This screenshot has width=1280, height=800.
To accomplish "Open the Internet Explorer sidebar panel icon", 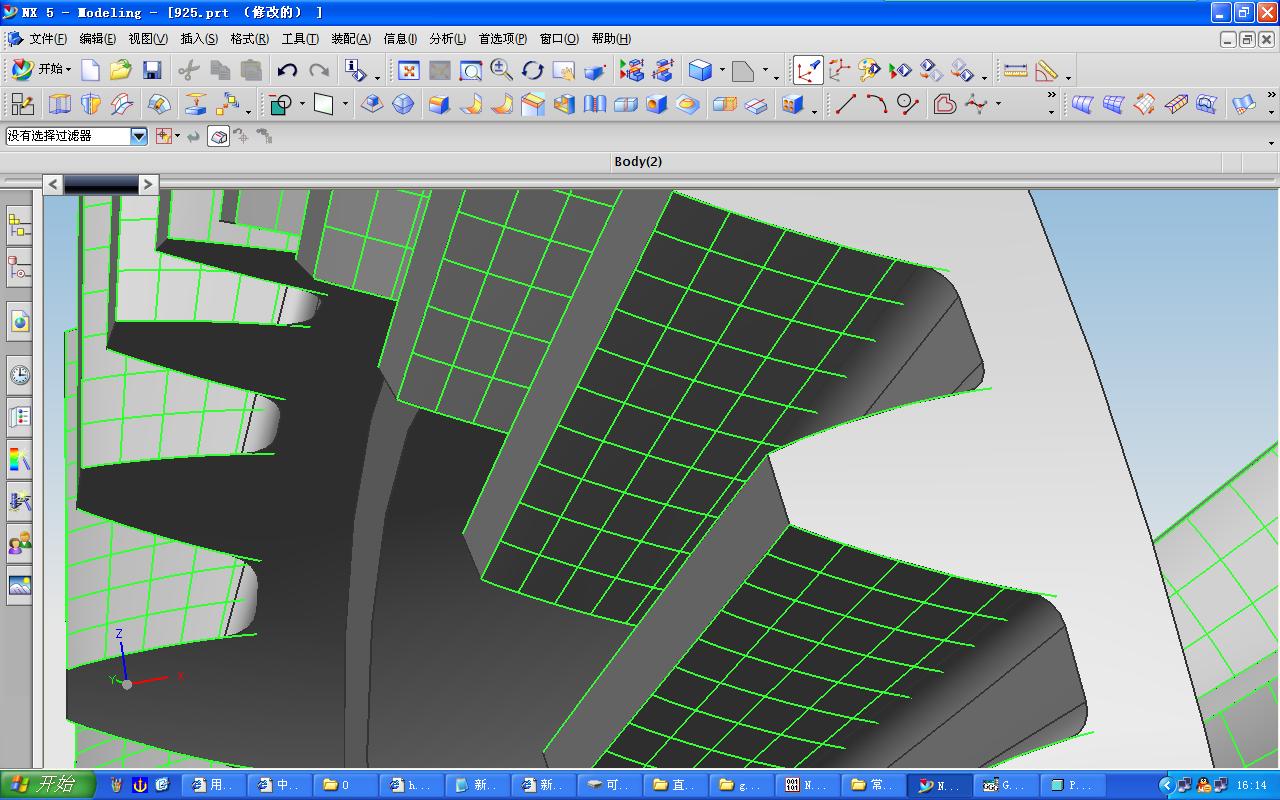I will coord(19,321).
